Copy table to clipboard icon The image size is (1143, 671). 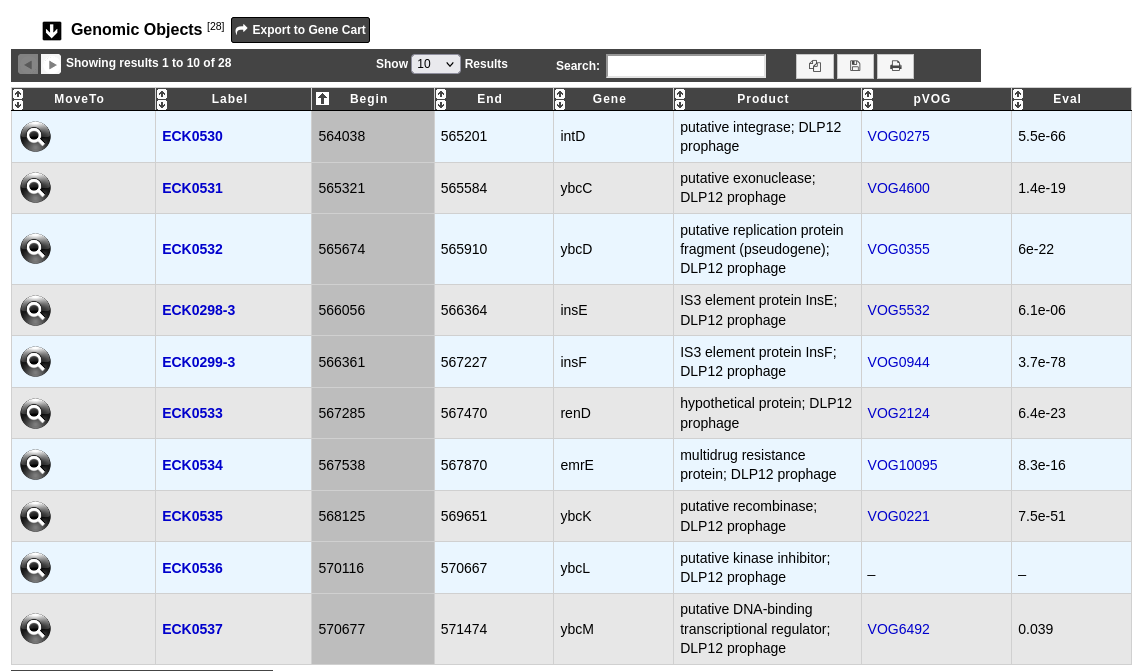point(815,66)
